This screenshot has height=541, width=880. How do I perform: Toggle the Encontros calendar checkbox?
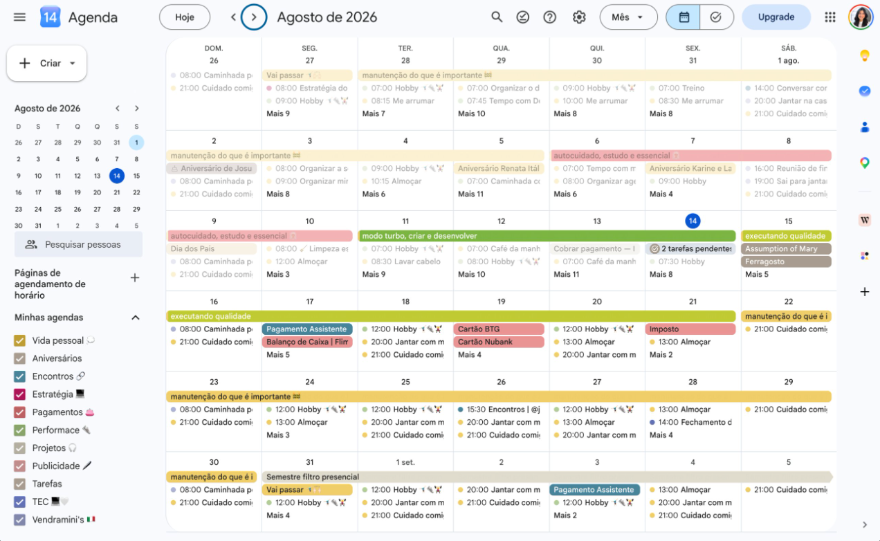(20, 377)
